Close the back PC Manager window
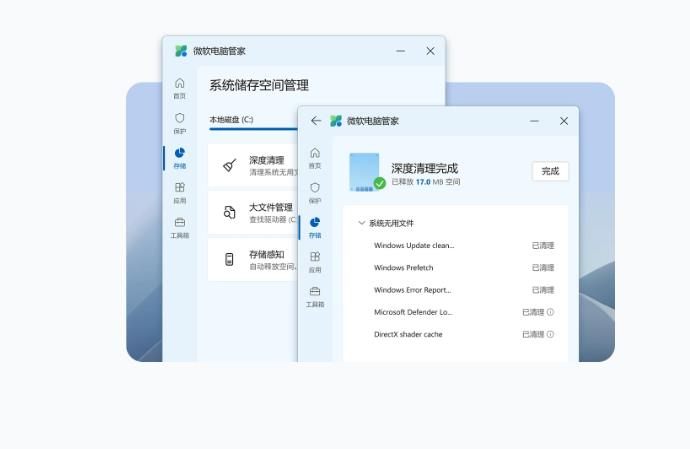 coord(430,51)
